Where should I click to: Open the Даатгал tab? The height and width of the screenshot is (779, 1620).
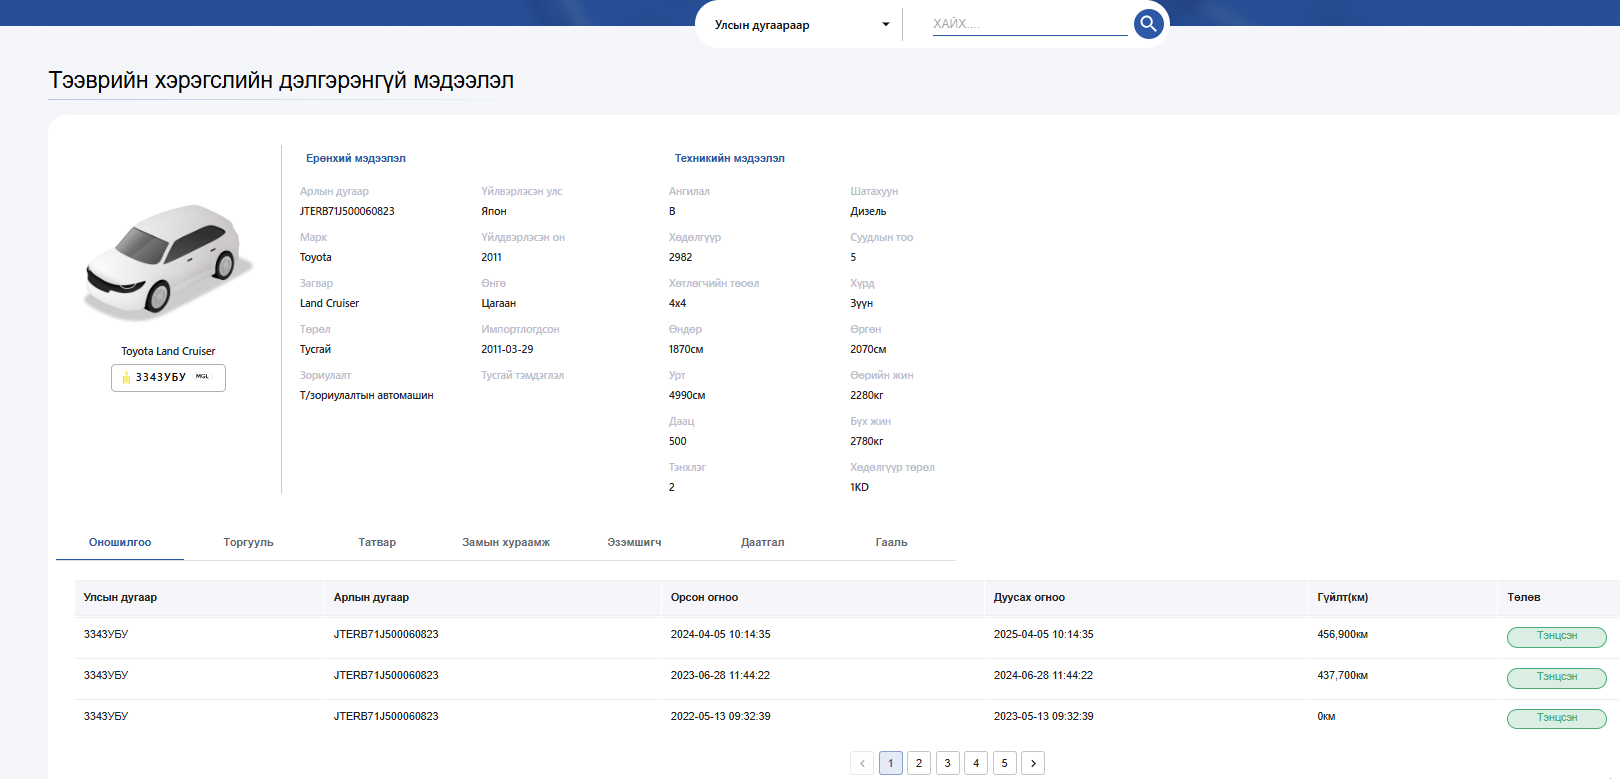(x=762, y=543)
